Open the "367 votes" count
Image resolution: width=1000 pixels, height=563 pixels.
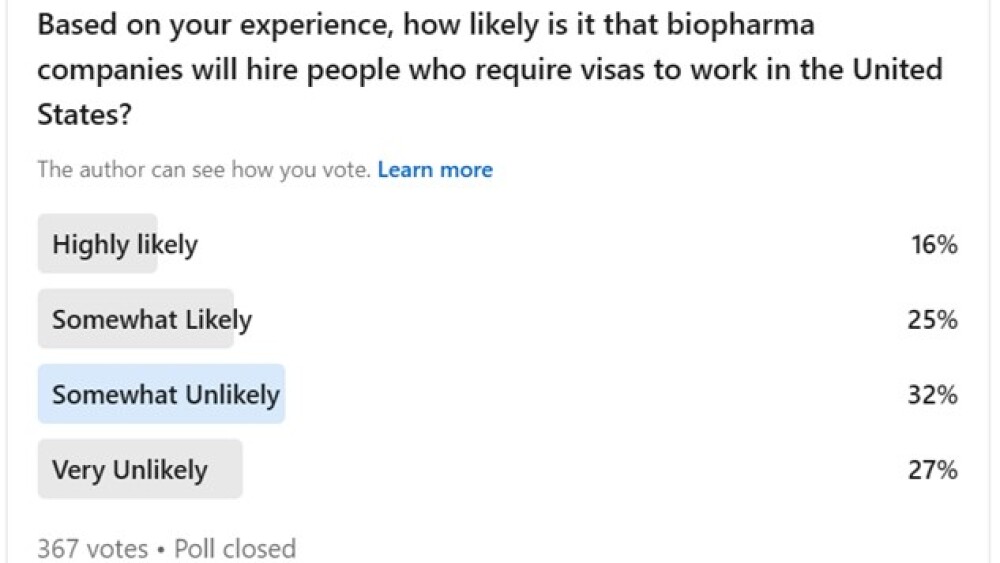tap(92, 549)
